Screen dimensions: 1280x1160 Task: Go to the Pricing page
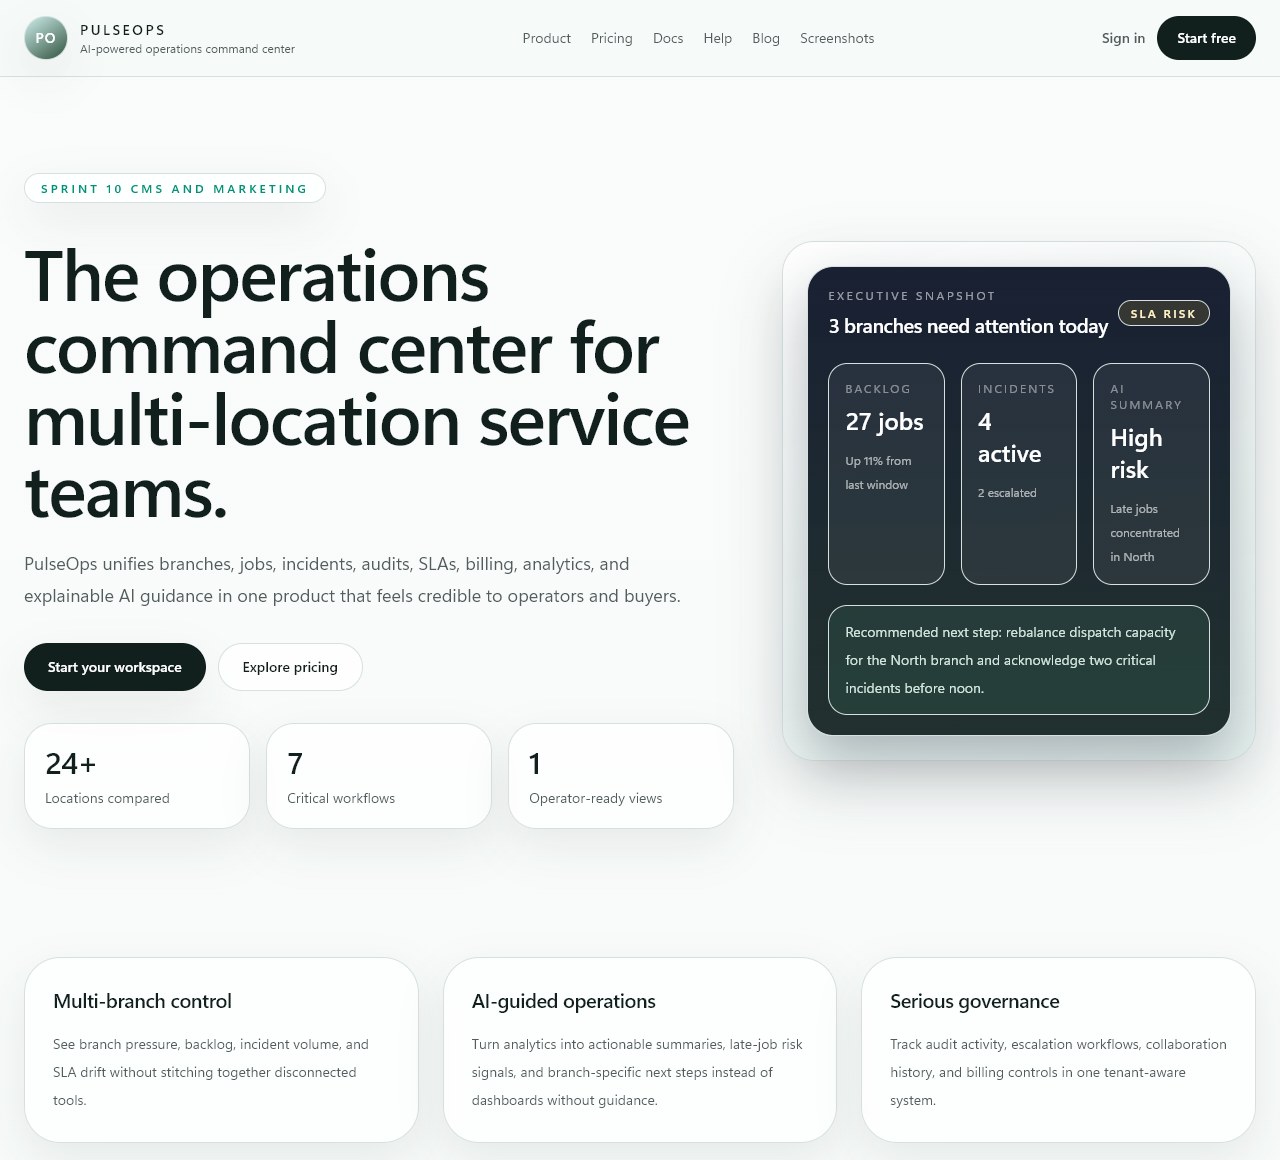coord(611,38)
